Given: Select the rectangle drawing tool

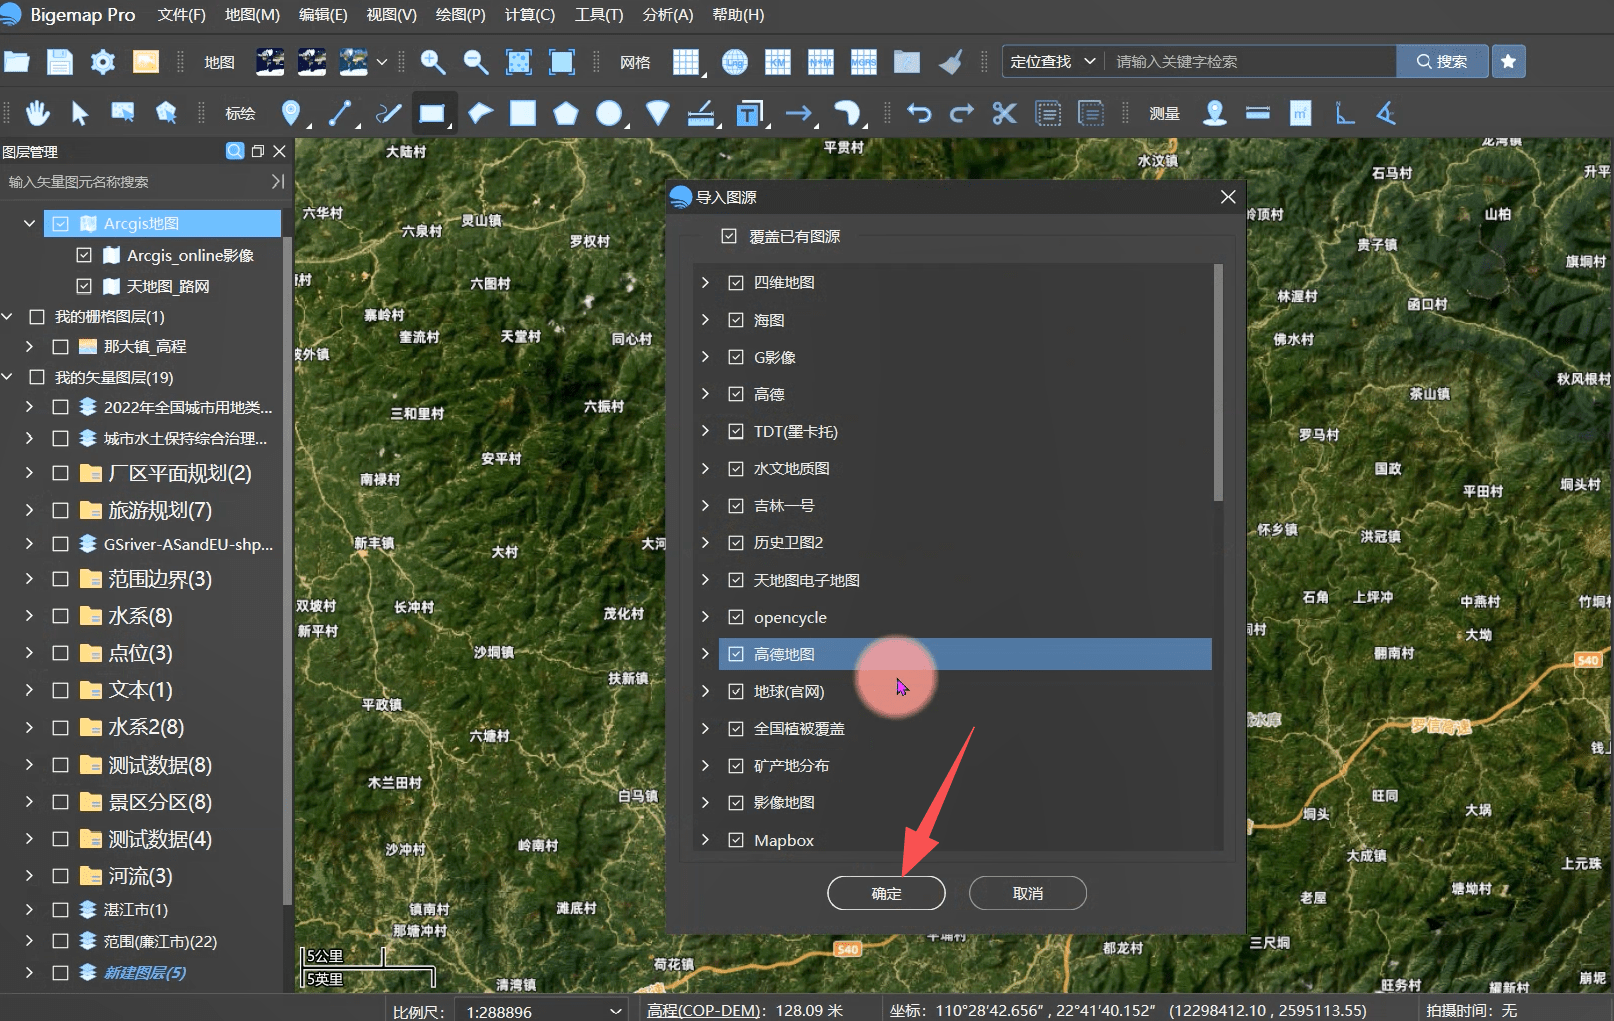Looking at the screenshot, I should pos(432,113).
